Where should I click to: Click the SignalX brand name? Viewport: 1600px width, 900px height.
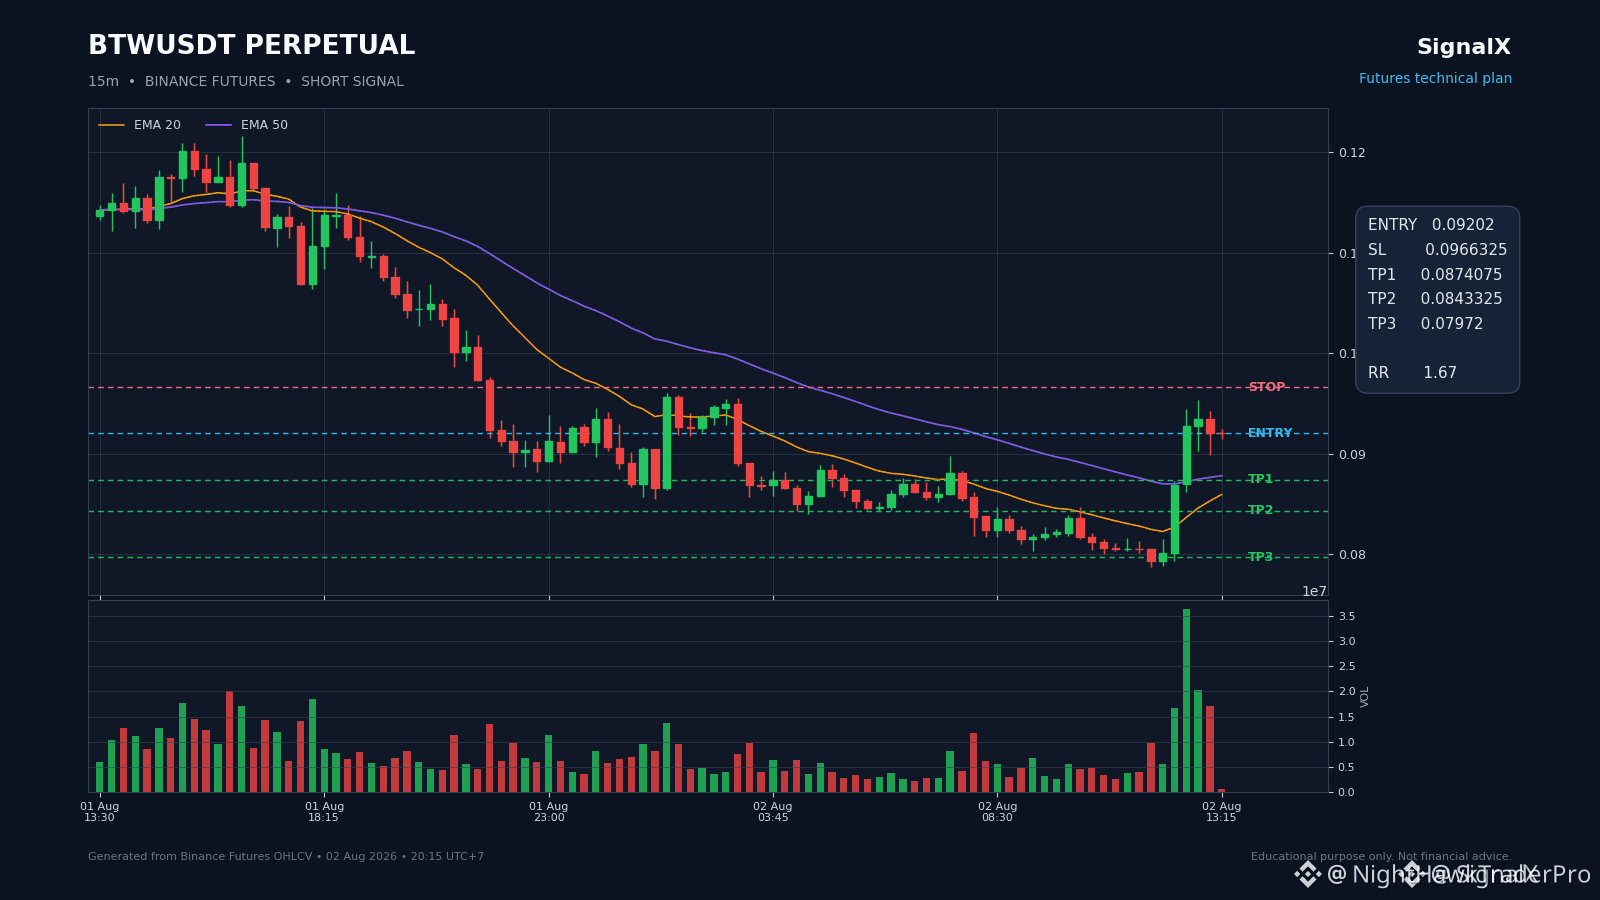pos(1463,47)
